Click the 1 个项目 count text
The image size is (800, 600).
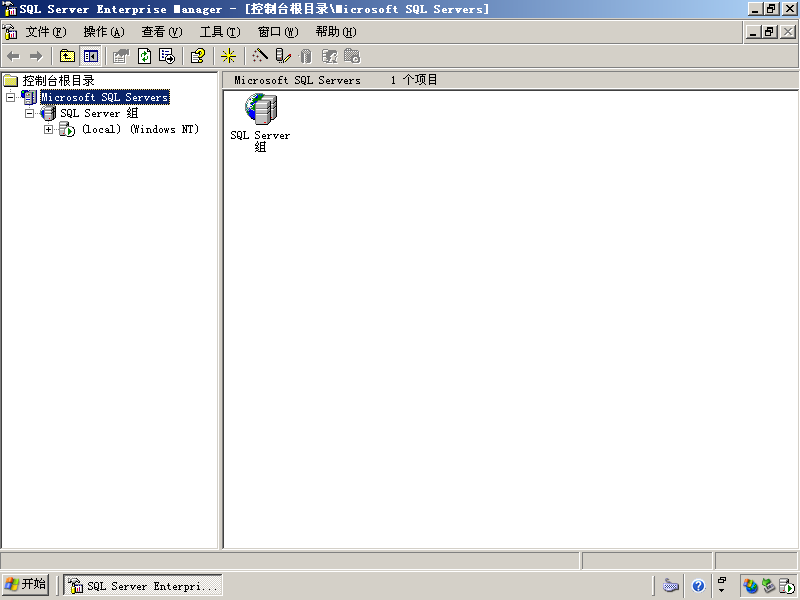coord(414,80)
